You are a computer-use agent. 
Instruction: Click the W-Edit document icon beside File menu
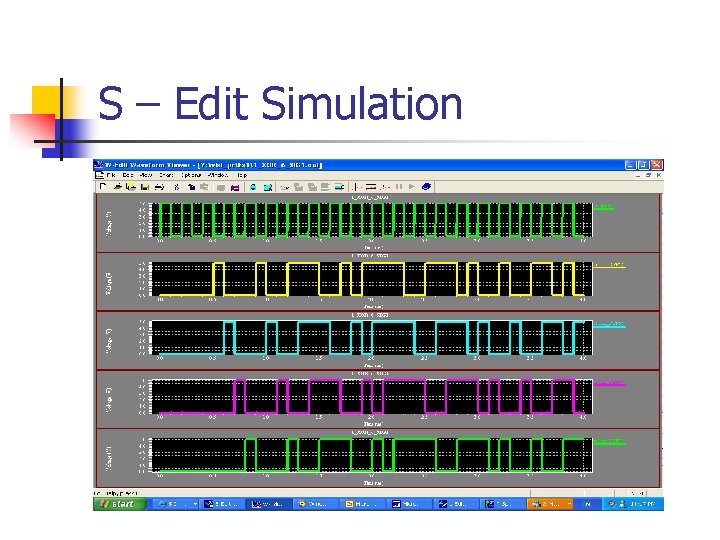click(99, 175)
